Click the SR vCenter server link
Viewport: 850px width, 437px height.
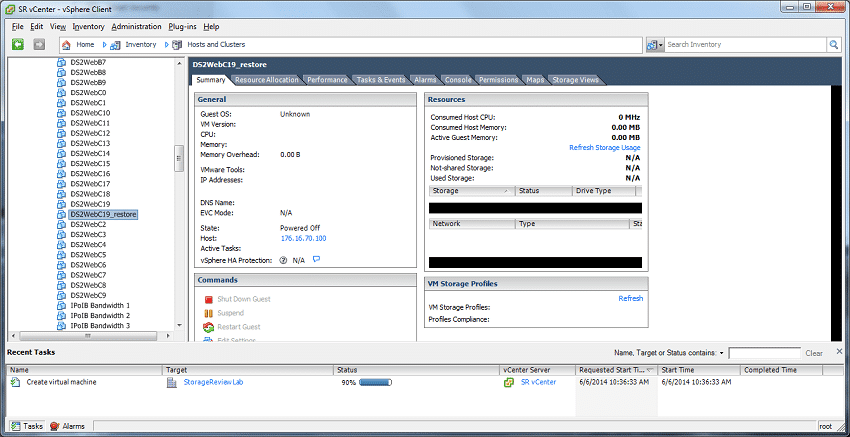click(538, 382)
